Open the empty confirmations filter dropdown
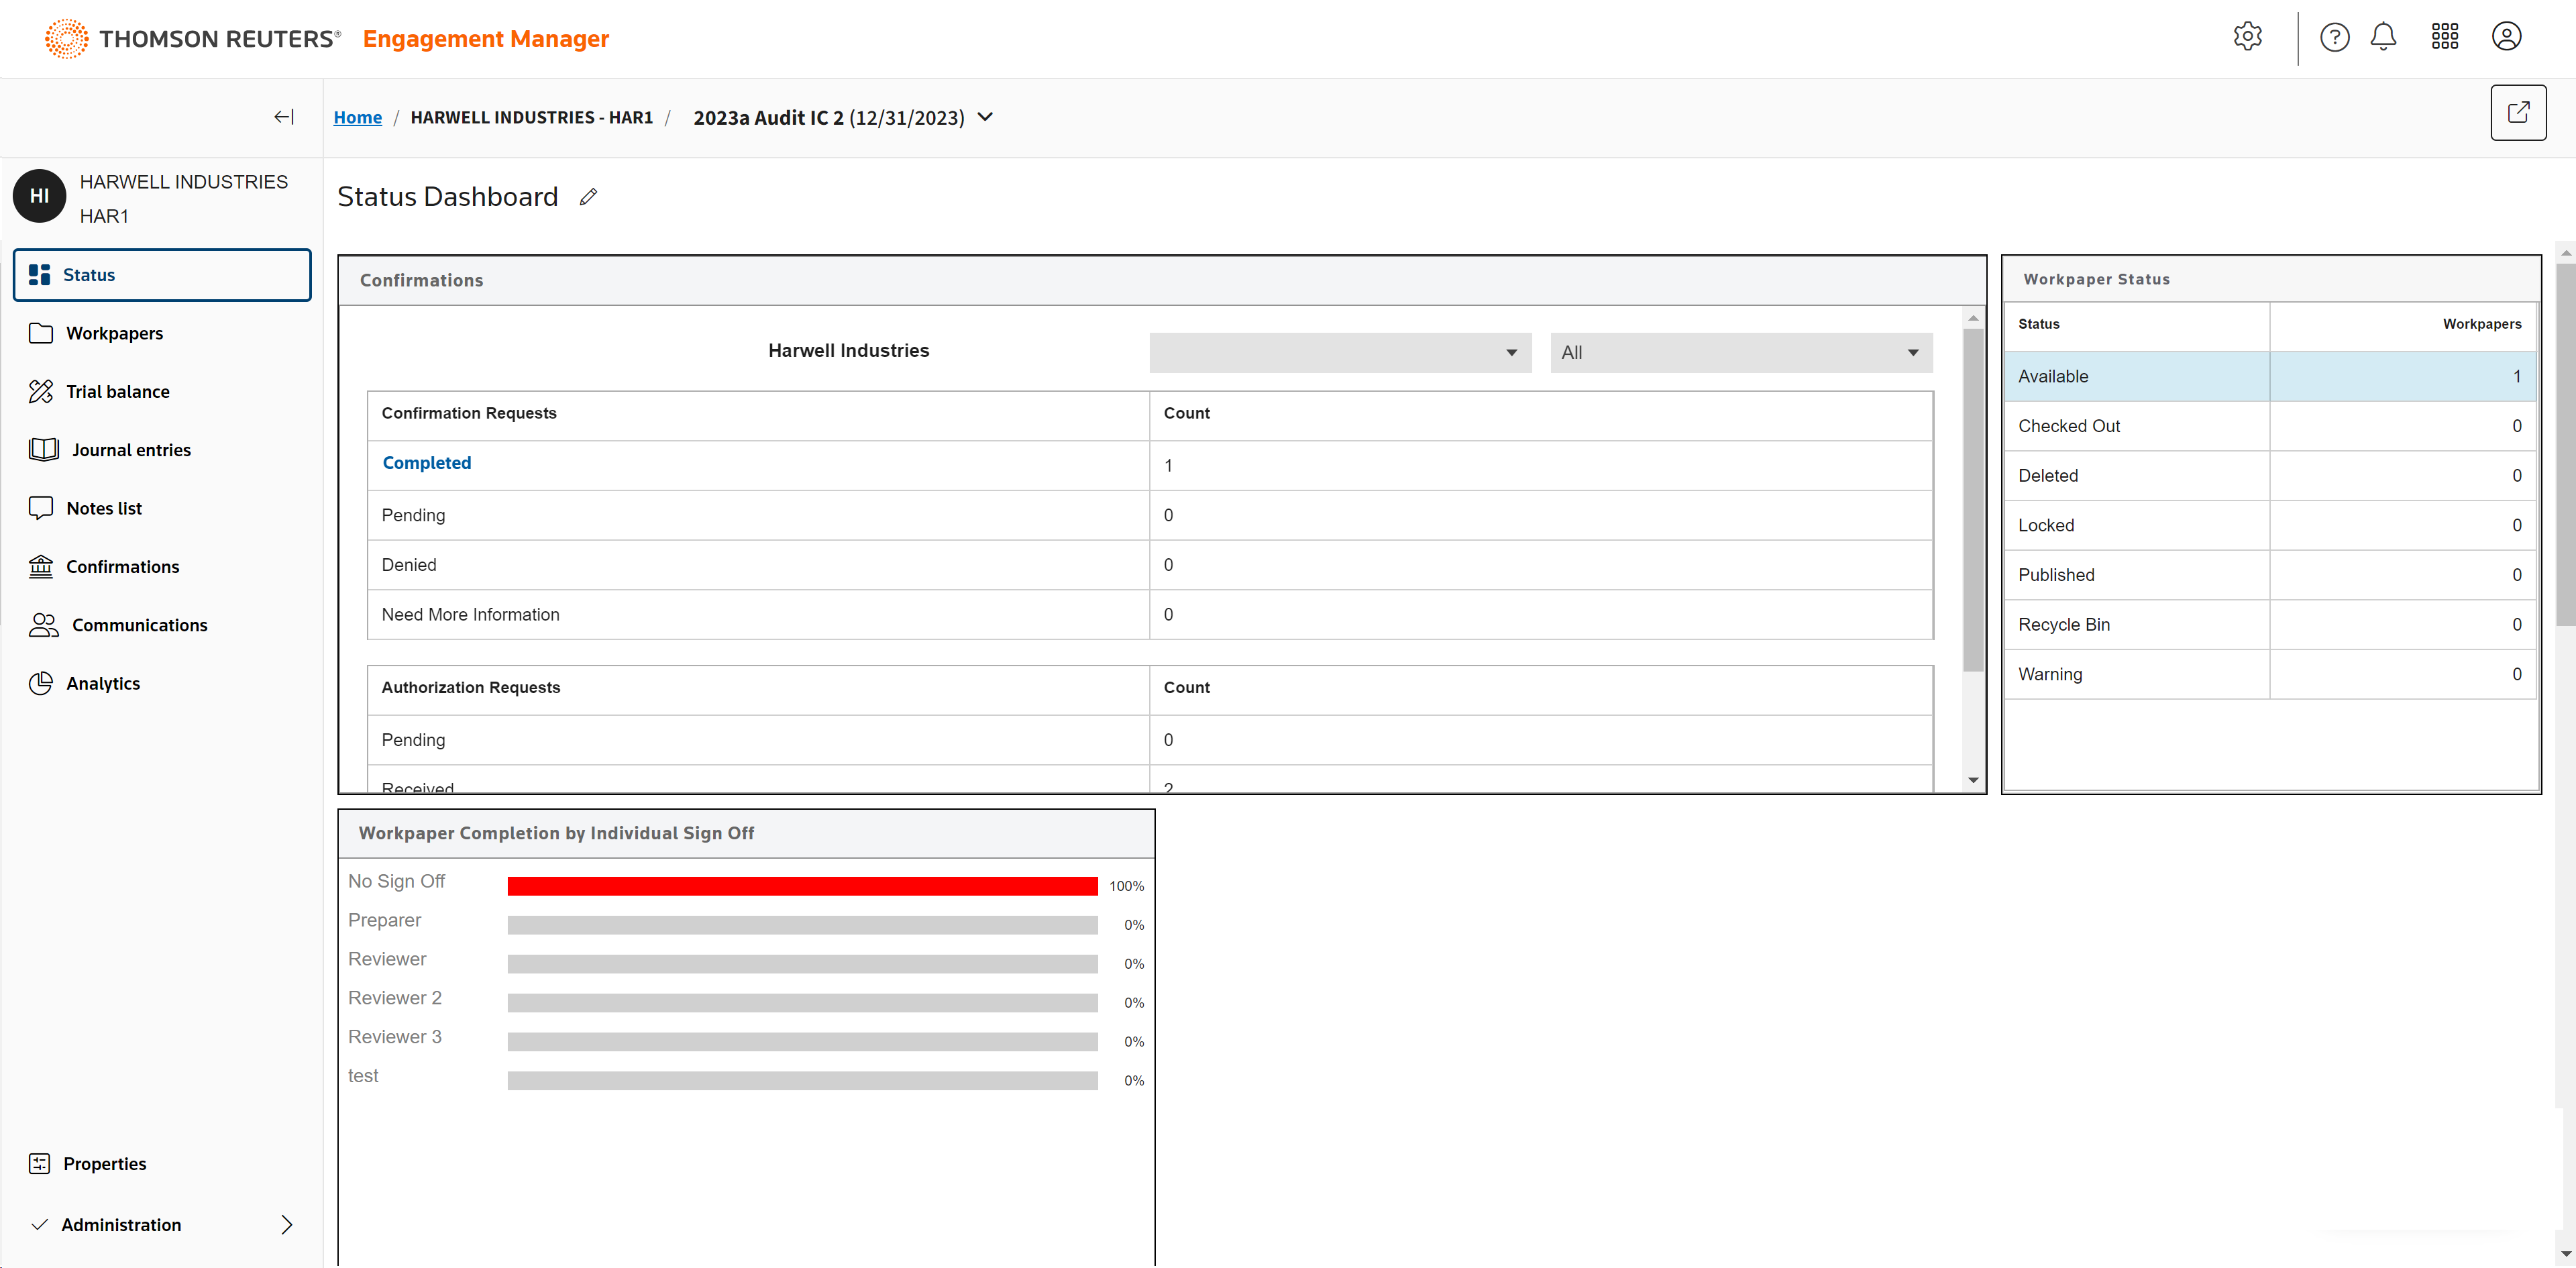This screenshot has height=1268, width=2576. pyautogui.click(x=1339, y=353)
